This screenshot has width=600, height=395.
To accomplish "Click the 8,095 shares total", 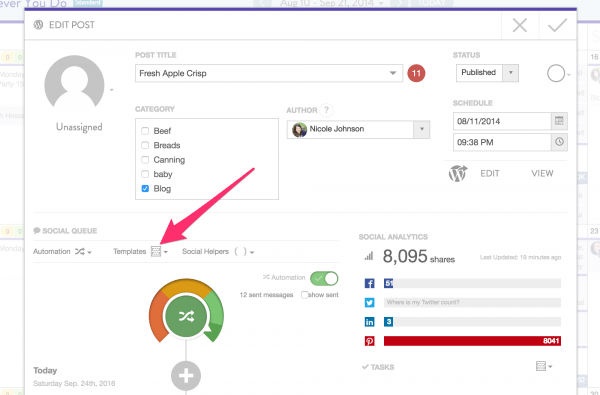I will tap(419, 256).
